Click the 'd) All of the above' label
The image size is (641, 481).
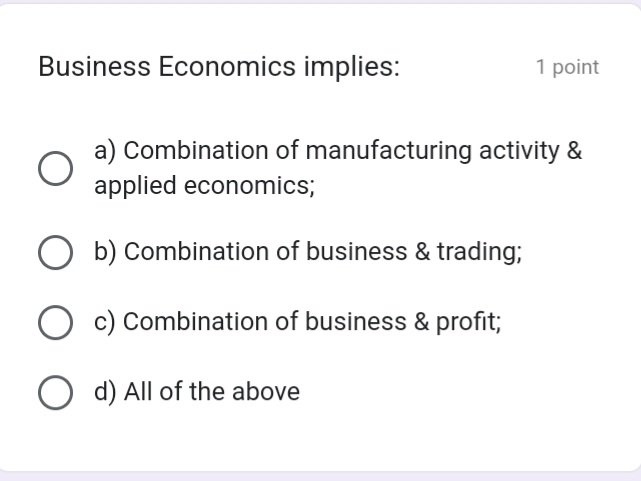[x=197, y=392]
